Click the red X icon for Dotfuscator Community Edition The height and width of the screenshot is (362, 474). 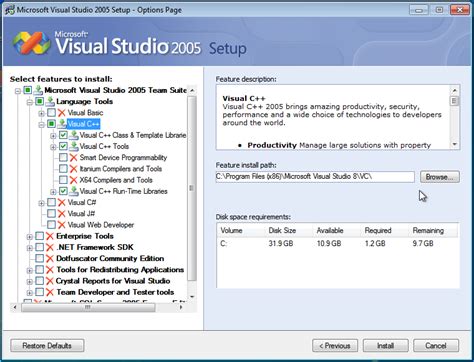pyautogui.click(x=50, y=258)
